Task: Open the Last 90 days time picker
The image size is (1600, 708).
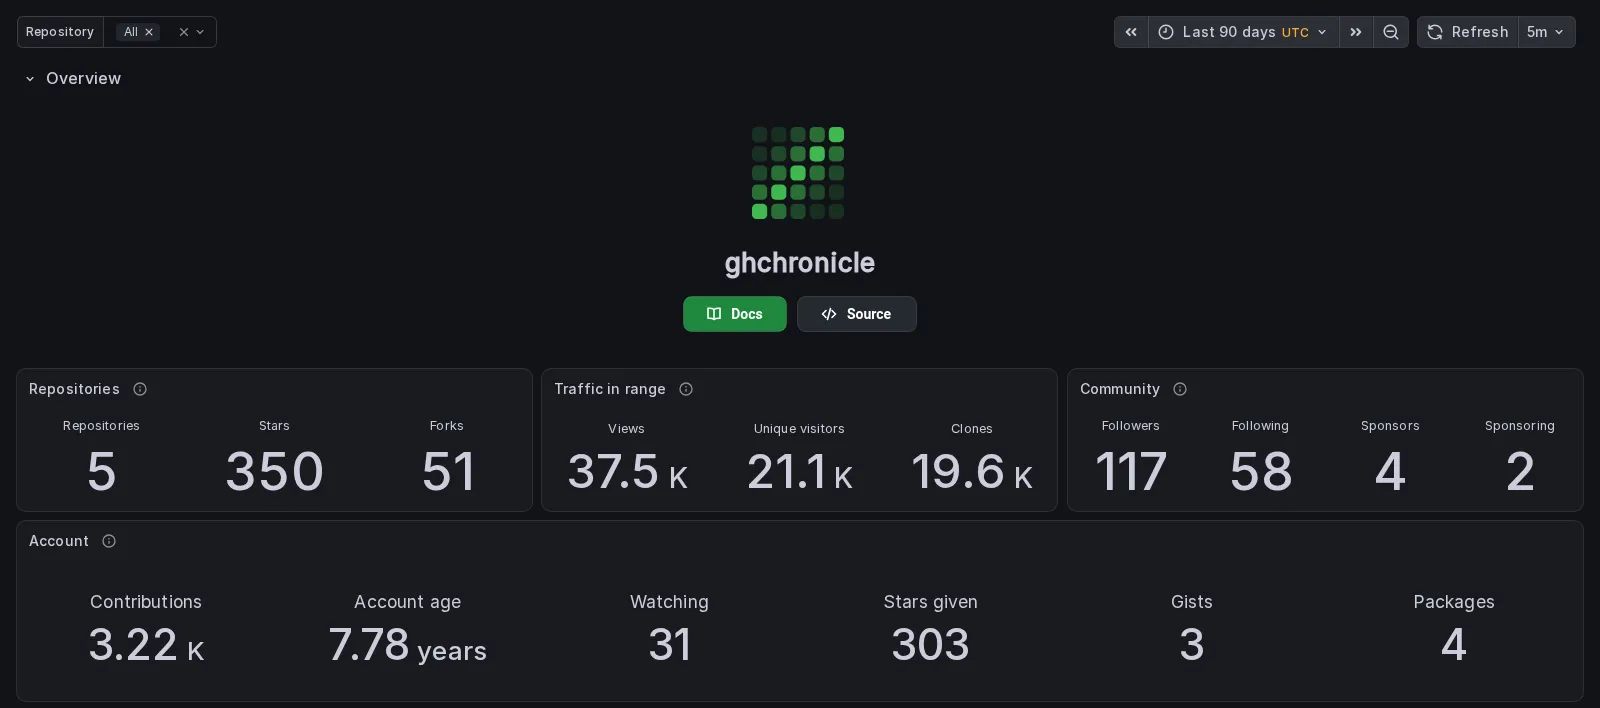Action: (x=1244, y=32)
